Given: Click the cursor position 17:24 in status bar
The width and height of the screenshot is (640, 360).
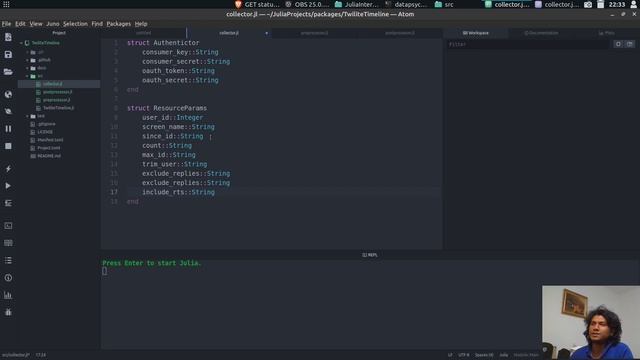Looking at the screenshot, I should [40, 355].
